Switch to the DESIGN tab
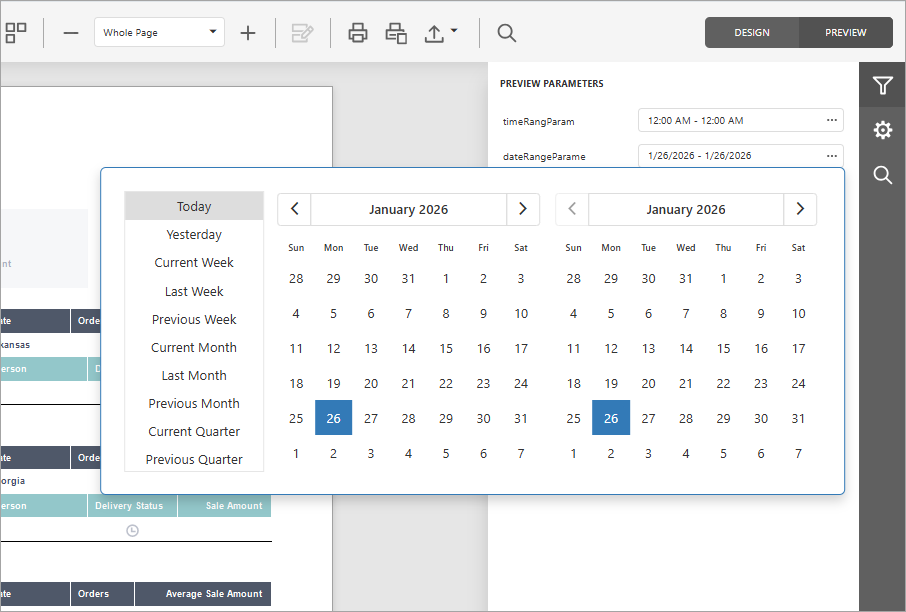The image size is (906, 612). point(752,32)
